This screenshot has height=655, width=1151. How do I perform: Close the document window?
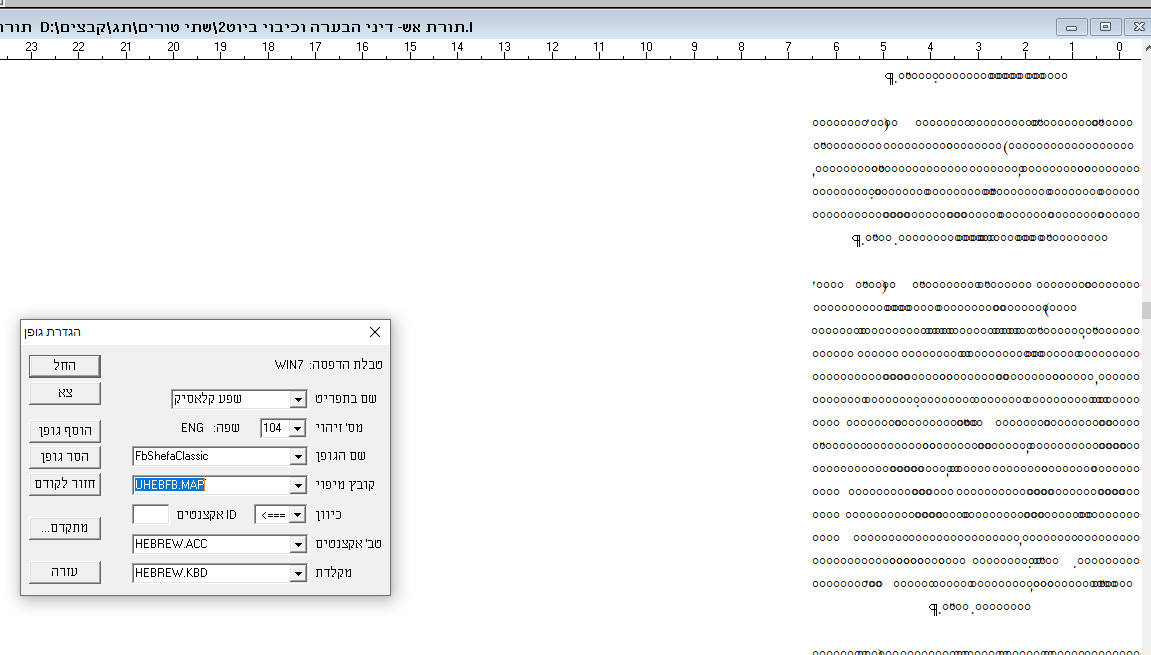1139,27
